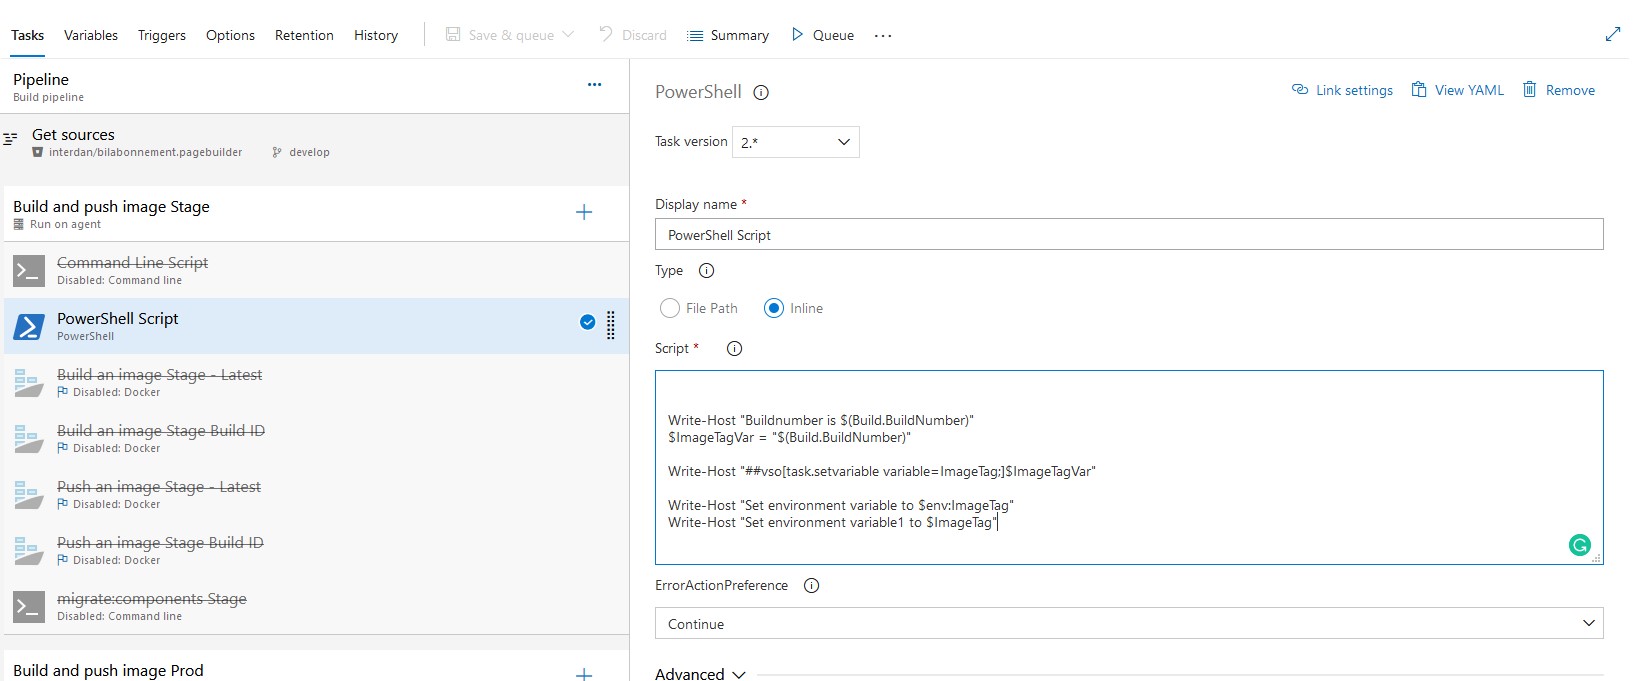This screenshot has width=1637, height=681.
Task: Open Link settings
Action: tap(1342, 90)
